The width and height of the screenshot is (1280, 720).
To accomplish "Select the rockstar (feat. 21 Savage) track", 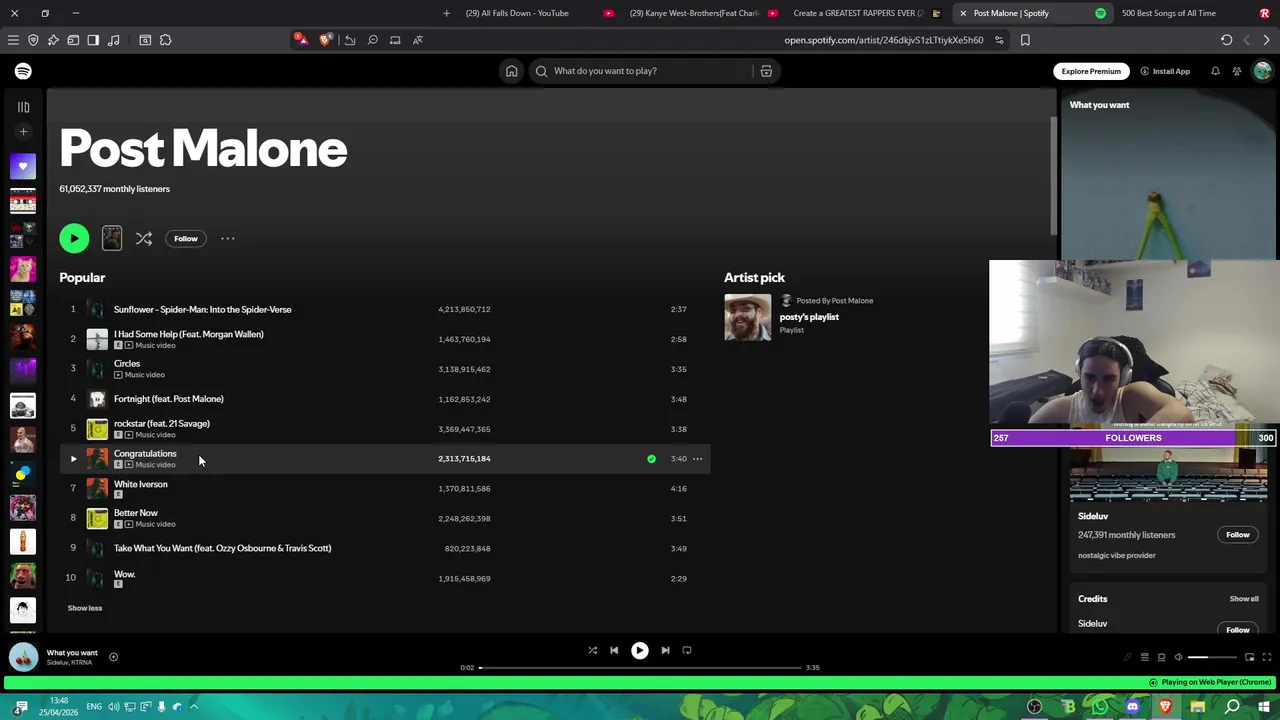I will tap(162, 423).
